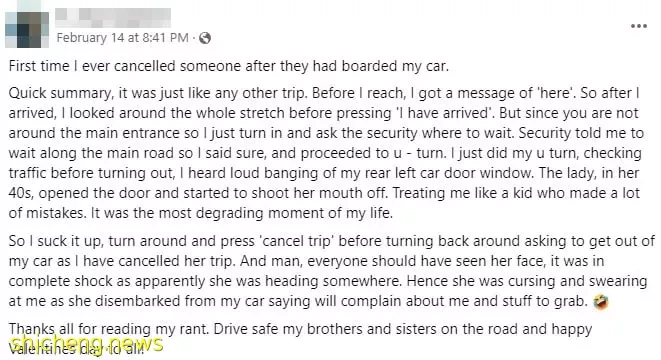Click the globe public audience icon
Image resolution: width=661 pixels, height=360 pixels.
[x=205, y=38]
